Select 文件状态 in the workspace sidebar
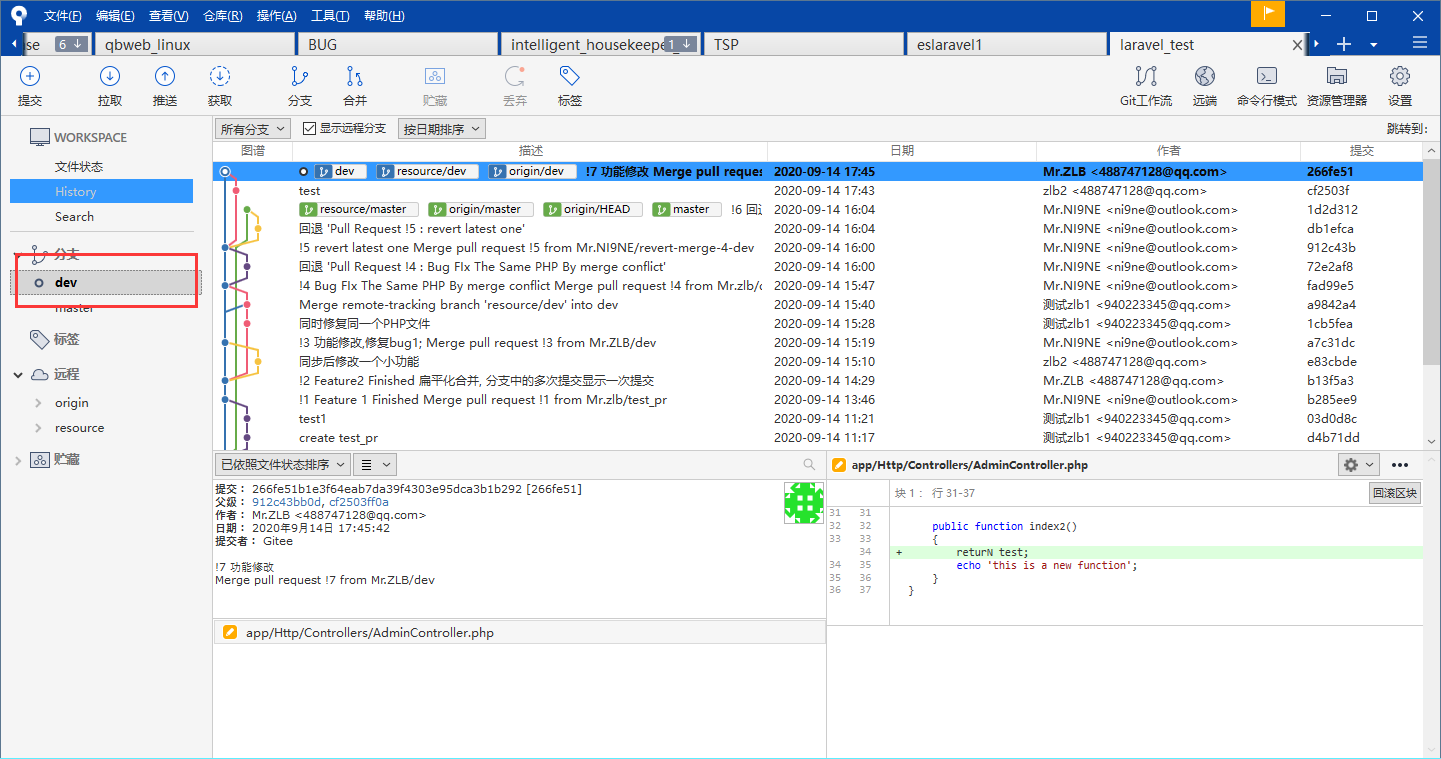 click(x=79, y=167)
